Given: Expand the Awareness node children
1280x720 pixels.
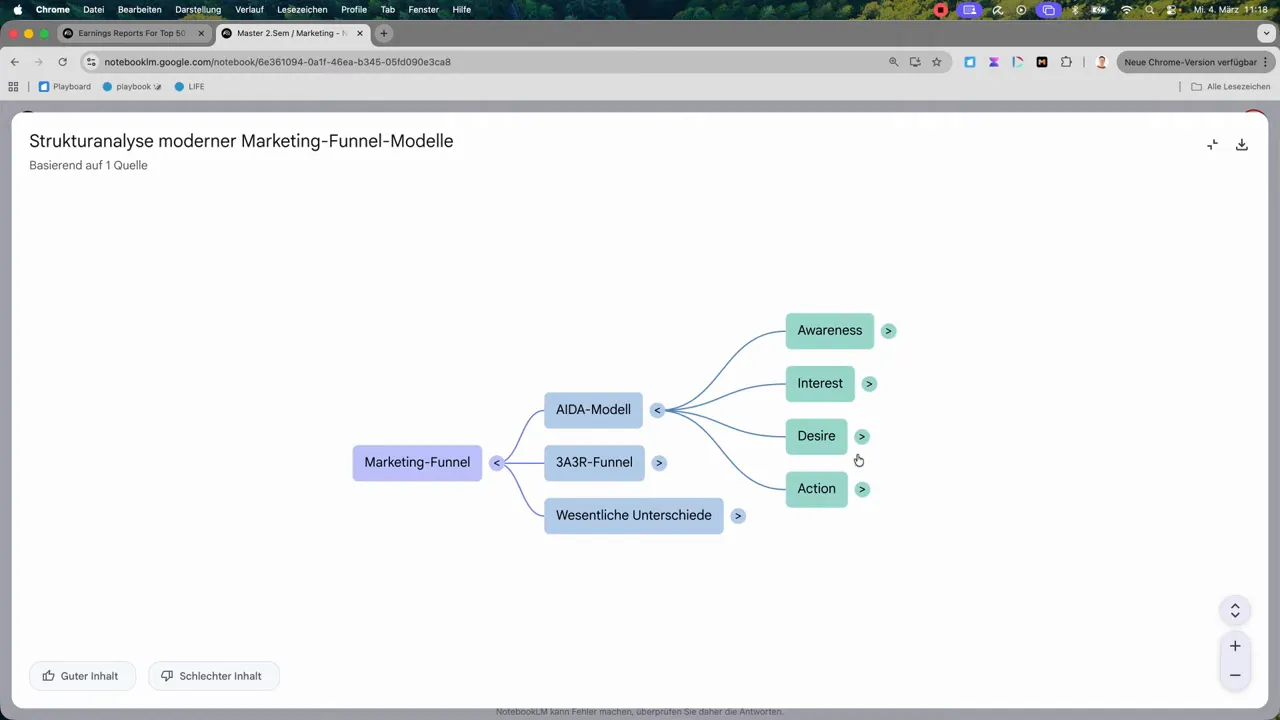Looking at the screenshot, I should 888,331.
